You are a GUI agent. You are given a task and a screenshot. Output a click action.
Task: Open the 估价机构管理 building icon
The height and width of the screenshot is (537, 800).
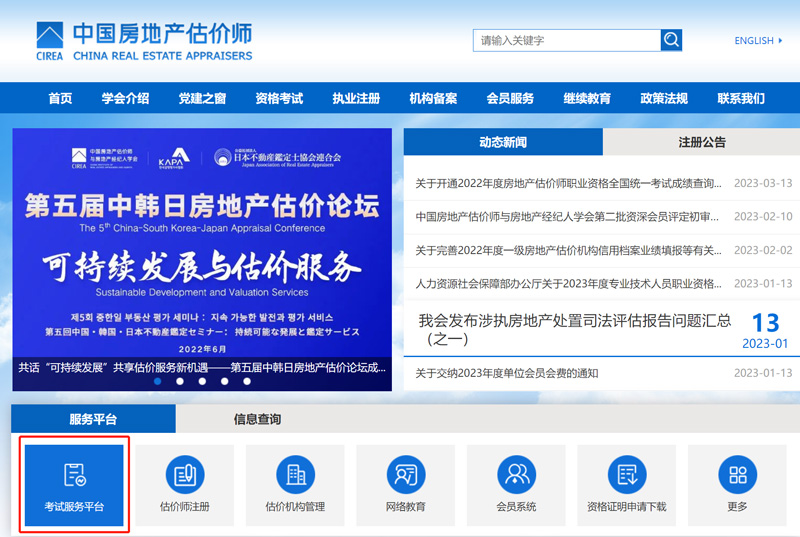point(295,475)
